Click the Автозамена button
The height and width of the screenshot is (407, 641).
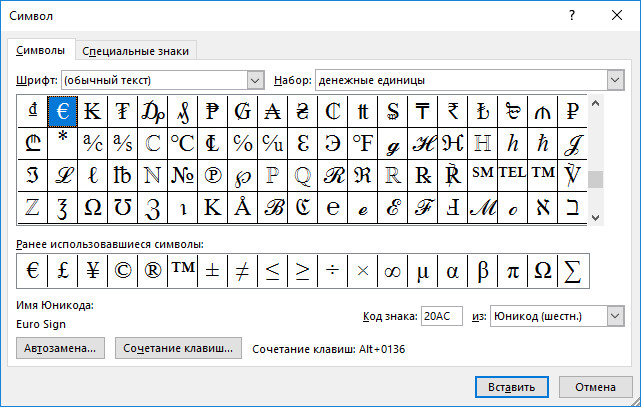pyautogui.click(x=61, y=348)
